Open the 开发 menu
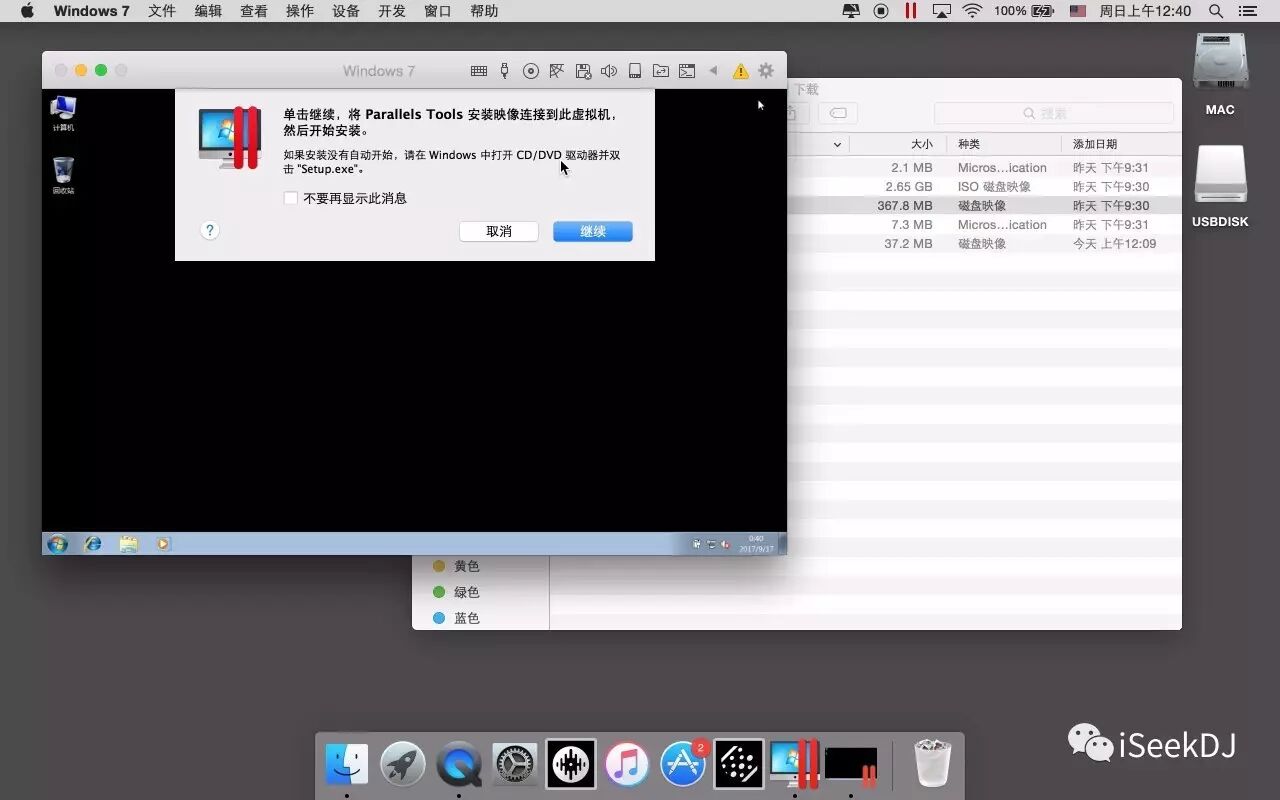Viewport: 1280px width, 800px height. click(x=392, y=11)
